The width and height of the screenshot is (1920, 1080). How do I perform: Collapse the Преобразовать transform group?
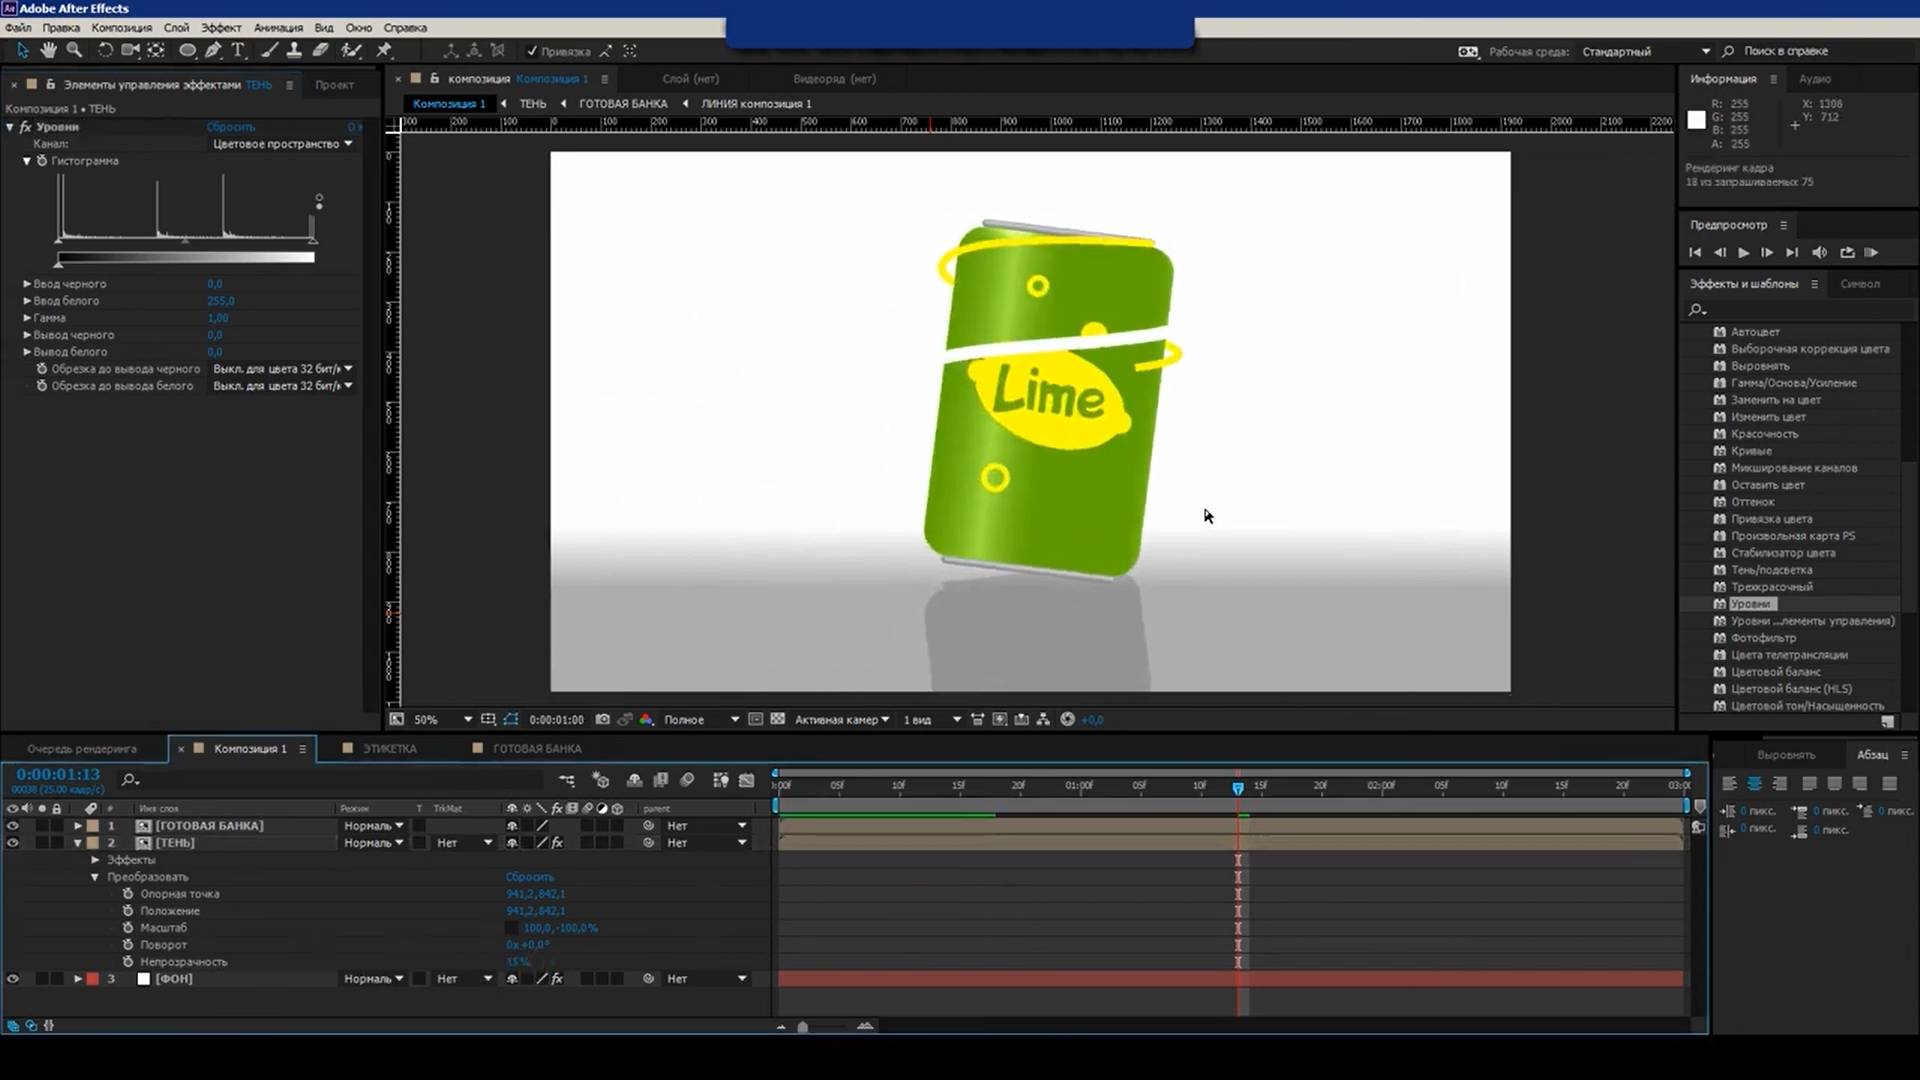pyautogui.click(x=95, y=877)
